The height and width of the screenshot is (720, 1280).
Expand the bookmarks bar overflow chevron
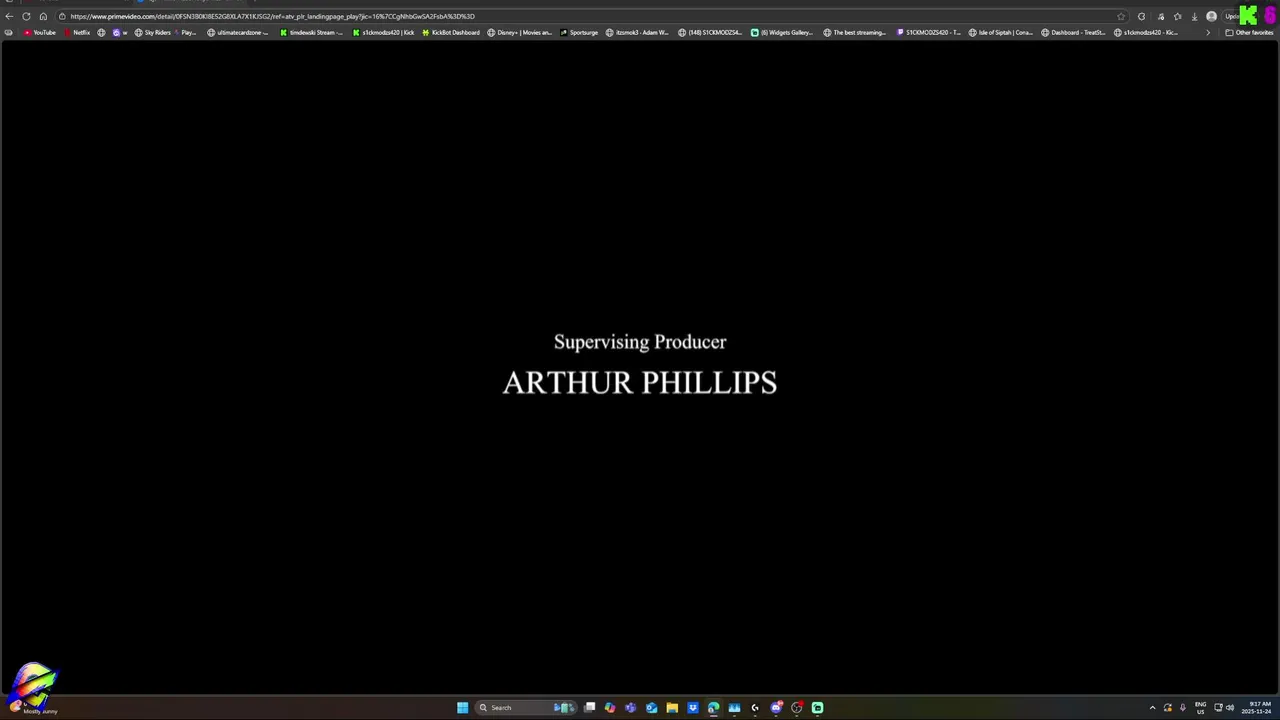click(x=1207, y=32)
